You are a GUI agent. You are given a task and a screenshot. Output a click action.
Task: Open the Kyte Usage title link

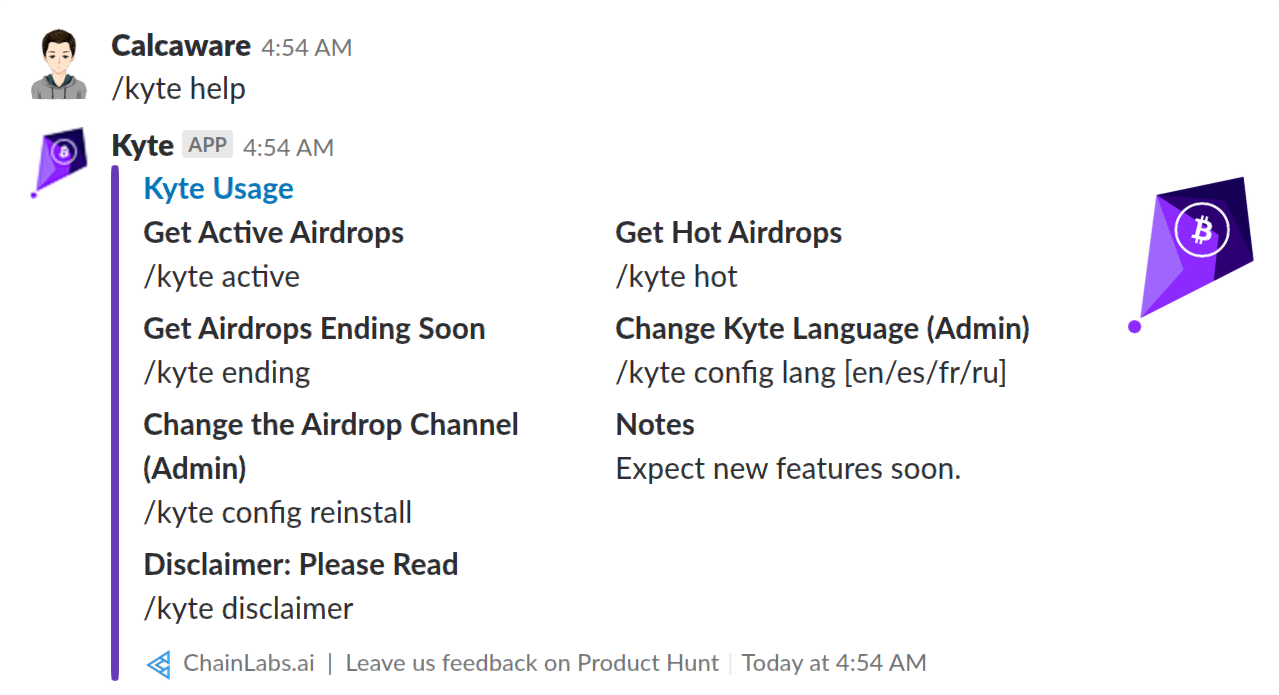pos(219,188)
